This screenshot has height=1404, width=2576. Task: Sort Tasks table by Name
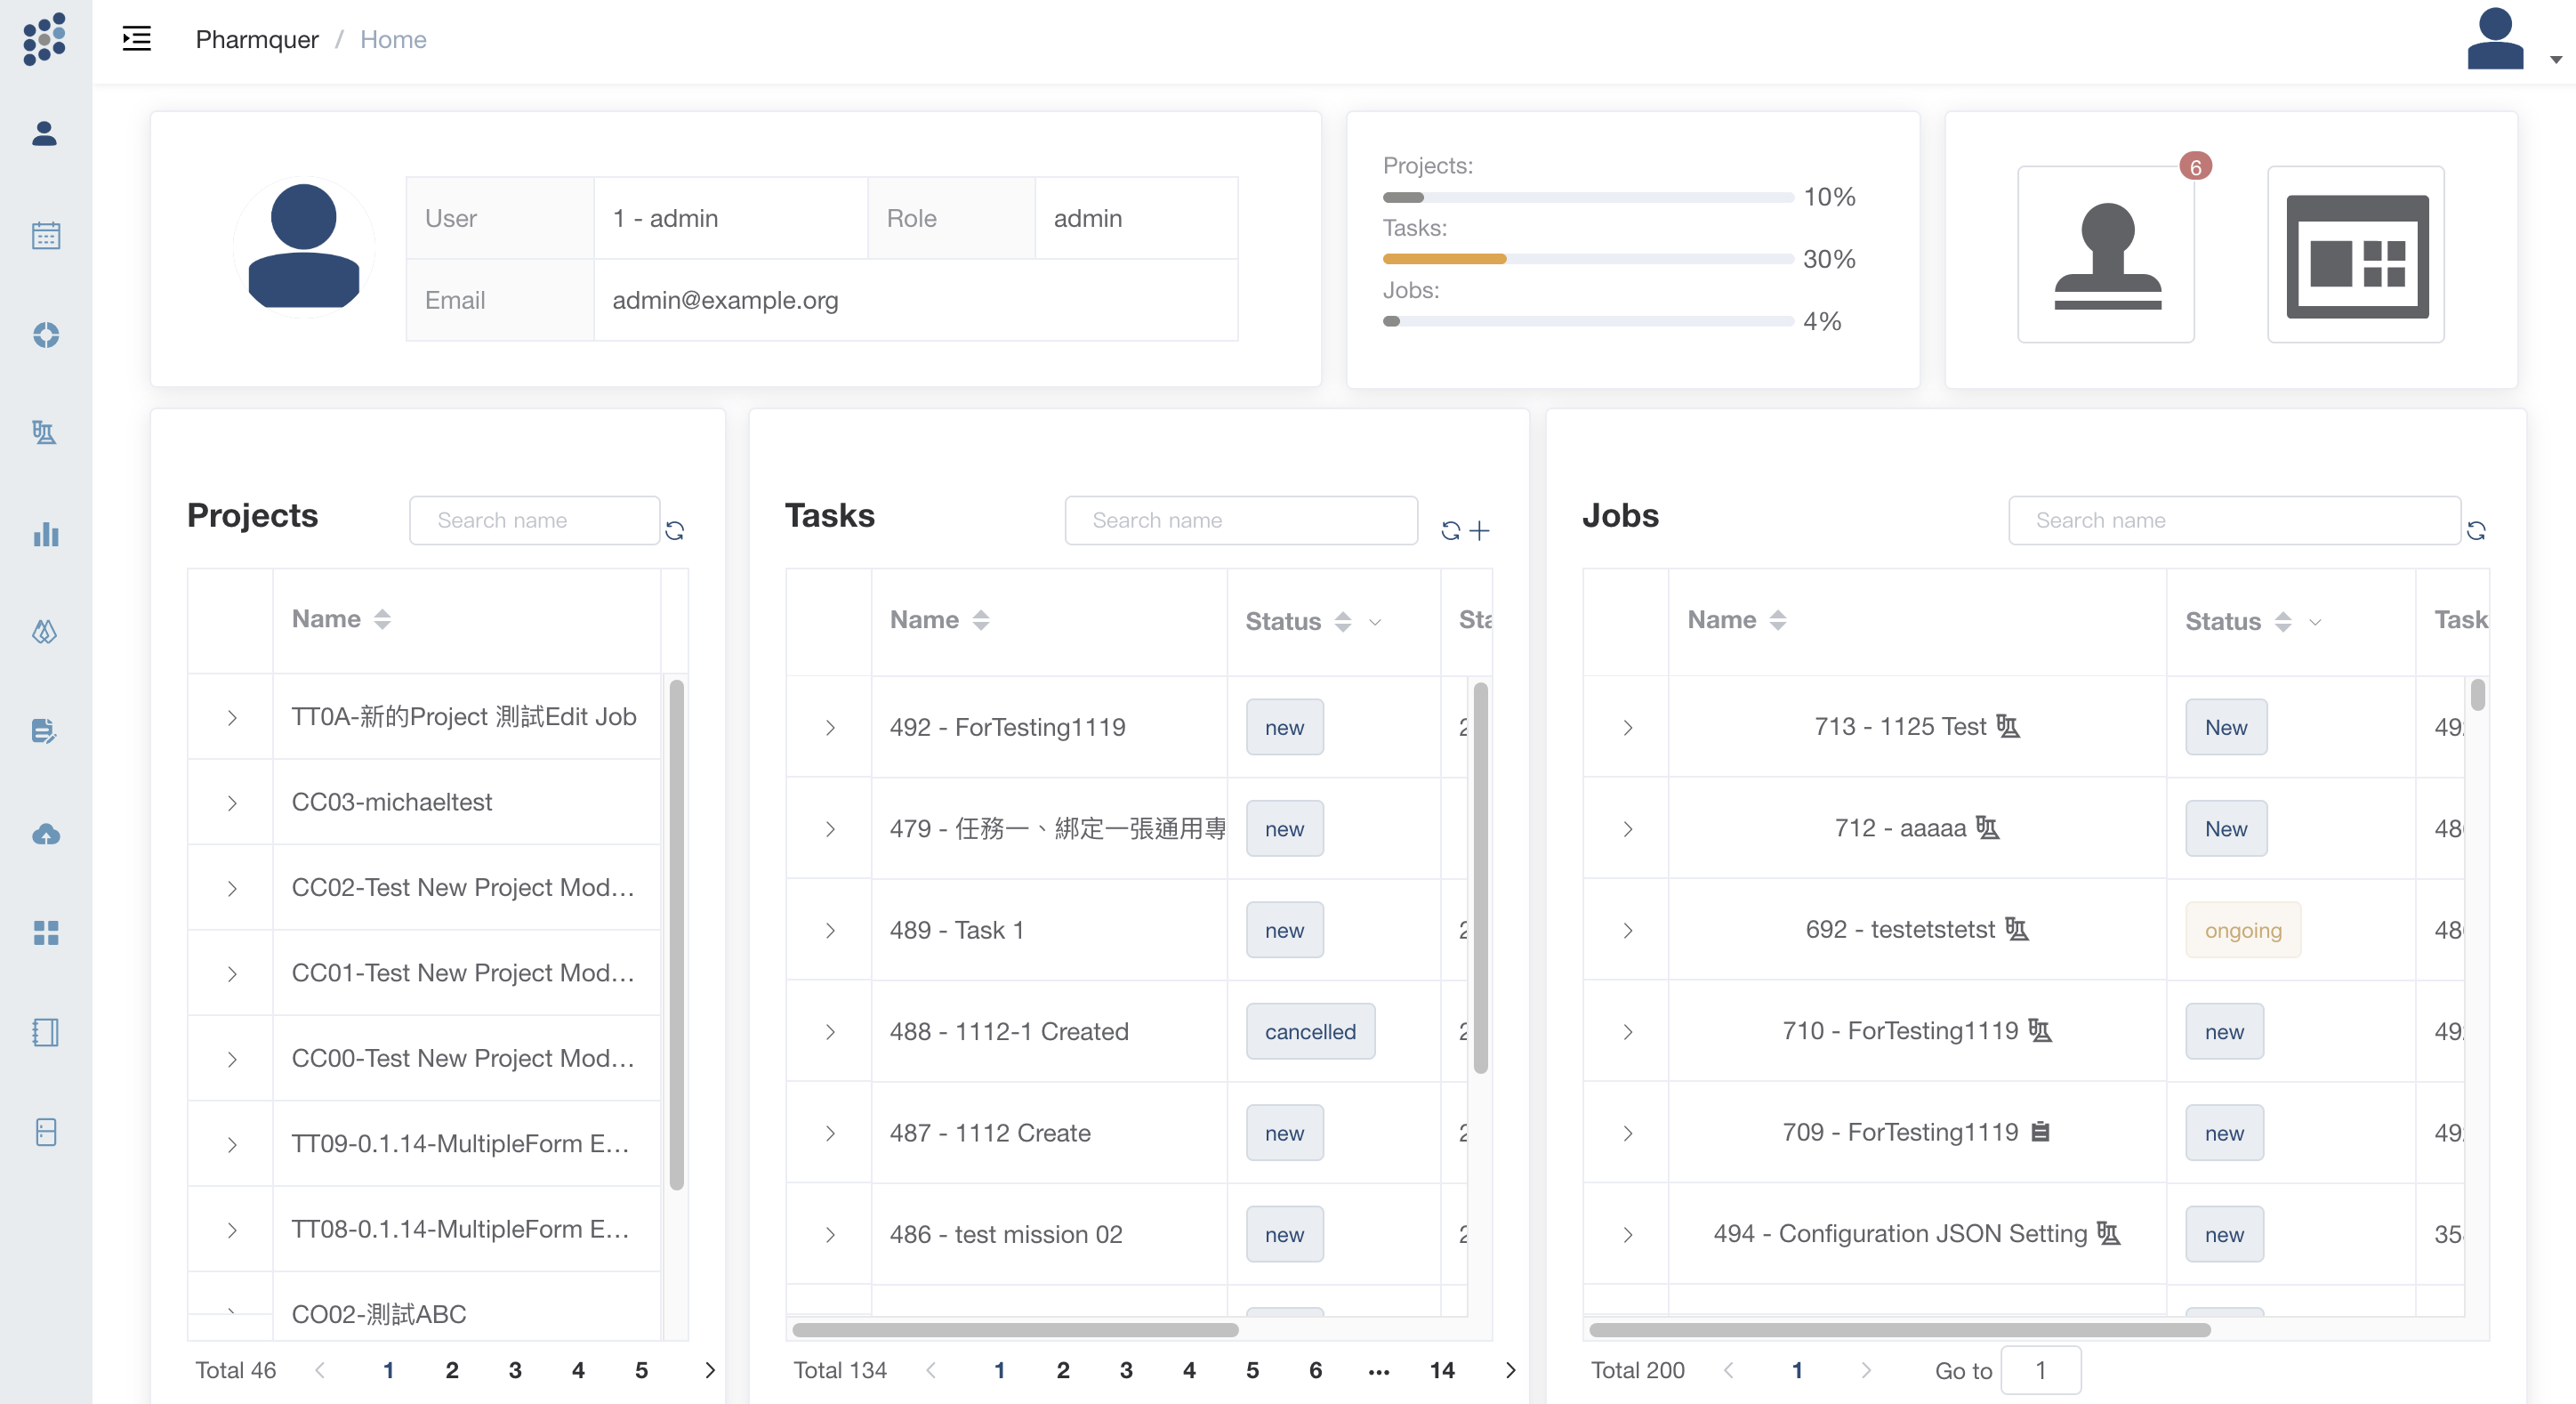coord(981,620)
